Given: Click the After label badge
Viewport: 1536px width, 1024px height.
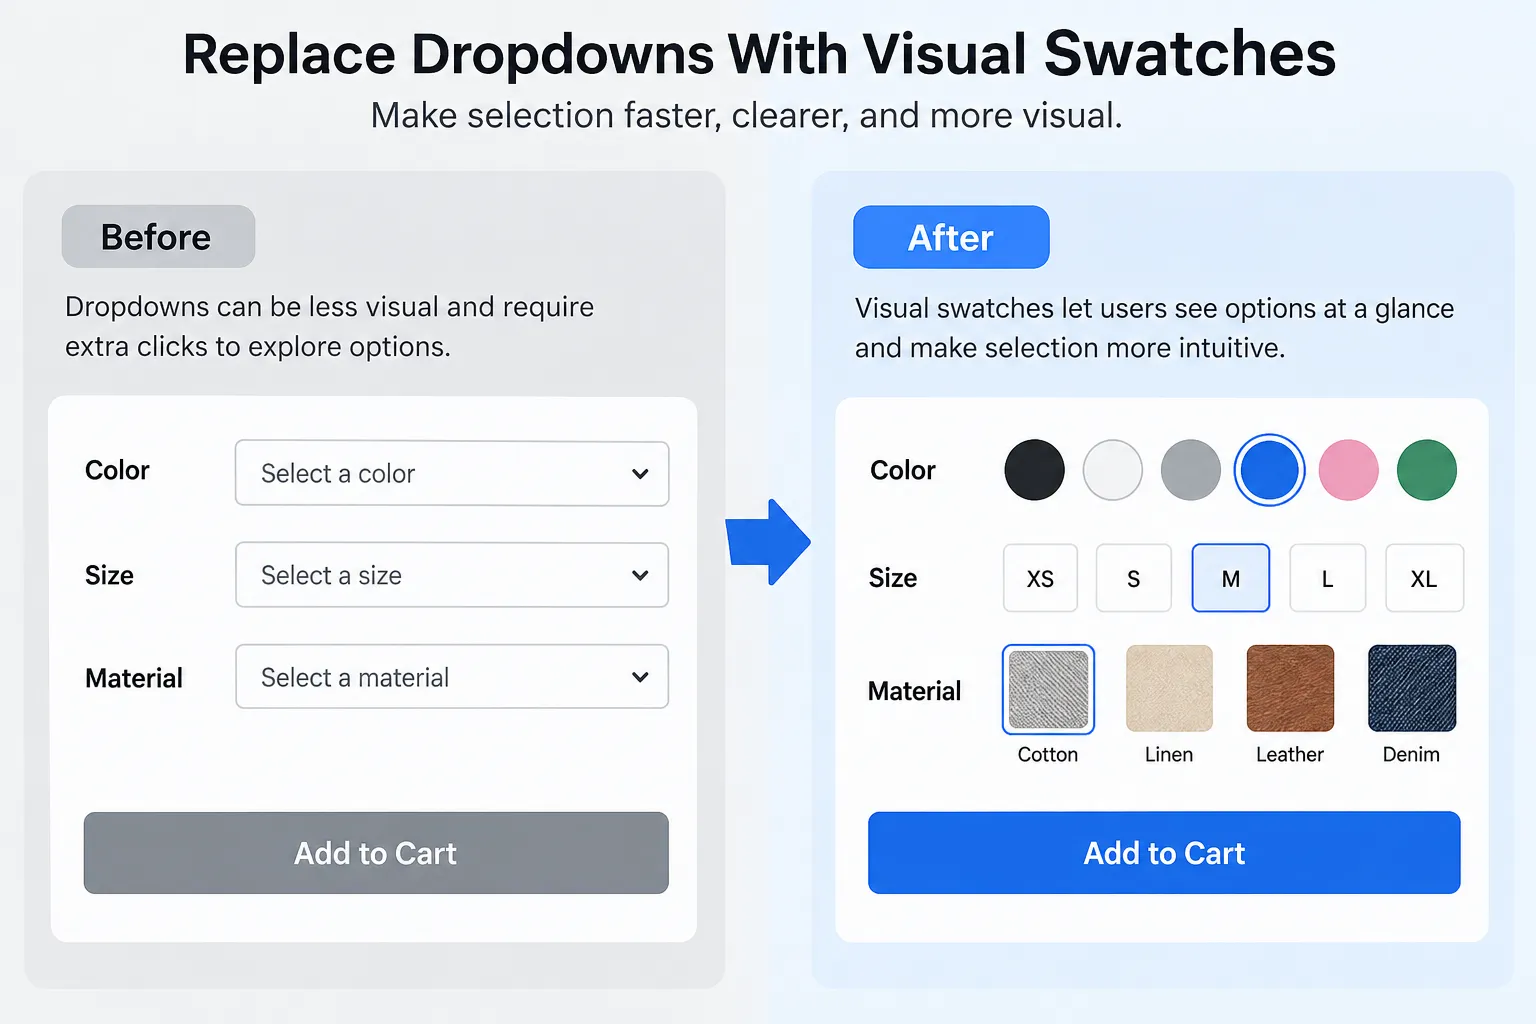Looking at the screenshot, I should tap(951, 238).
